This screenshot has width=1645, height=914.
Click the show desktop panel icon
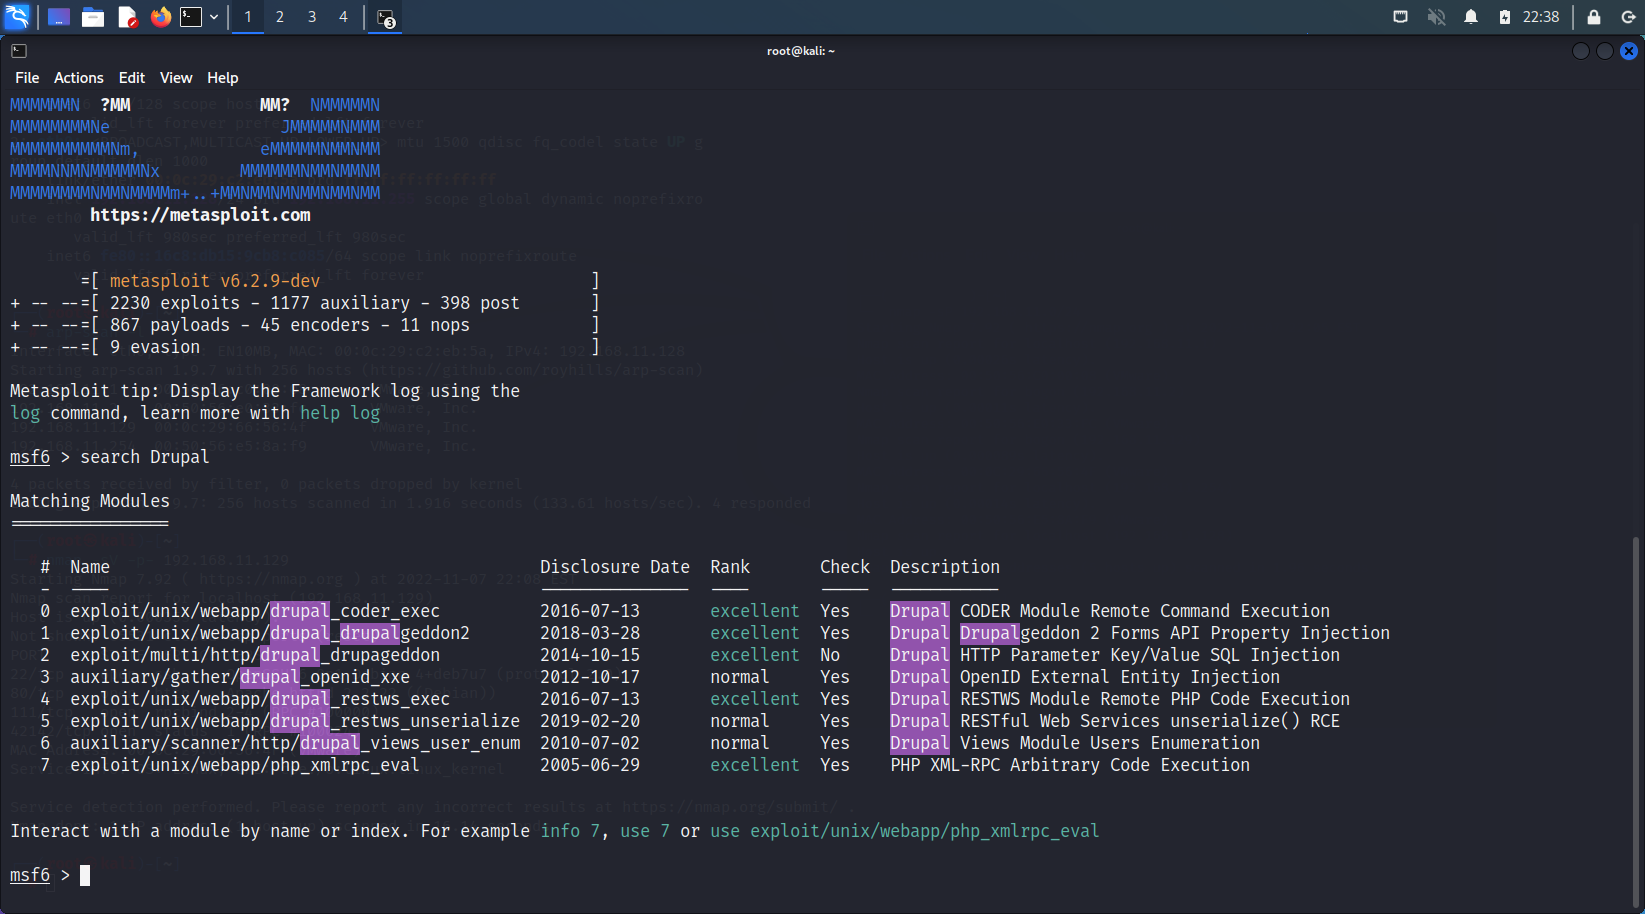coord(59,17)
